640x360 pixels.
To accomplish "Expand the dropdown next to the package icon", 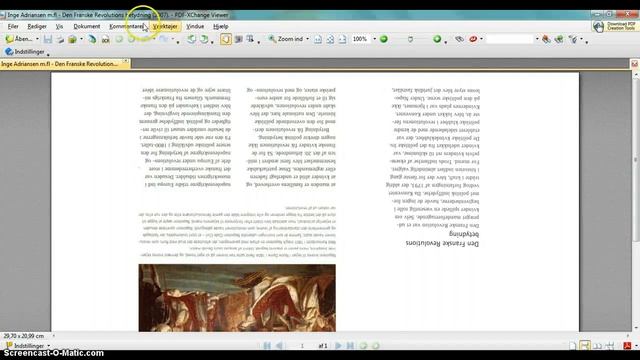I will [x=81, y=40].
